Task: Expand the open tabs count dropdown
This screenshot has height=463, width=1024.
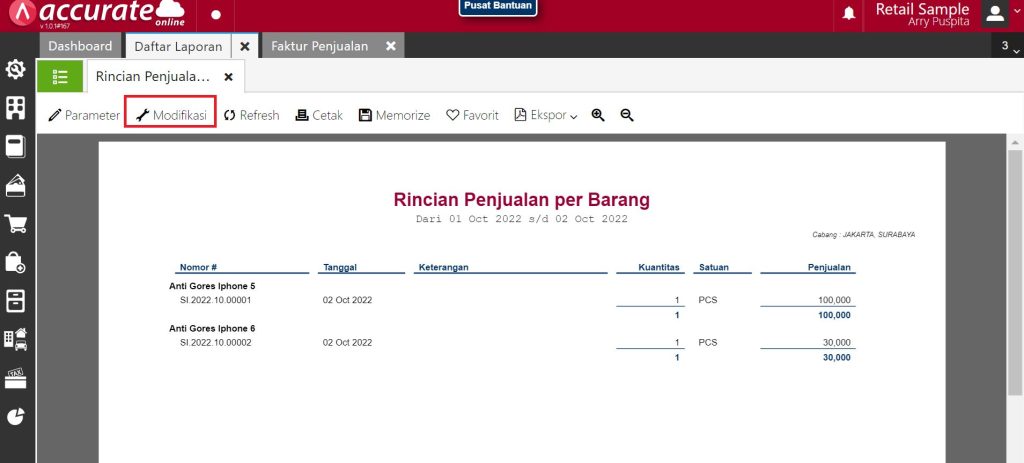Action: (x=1009, y=46)
